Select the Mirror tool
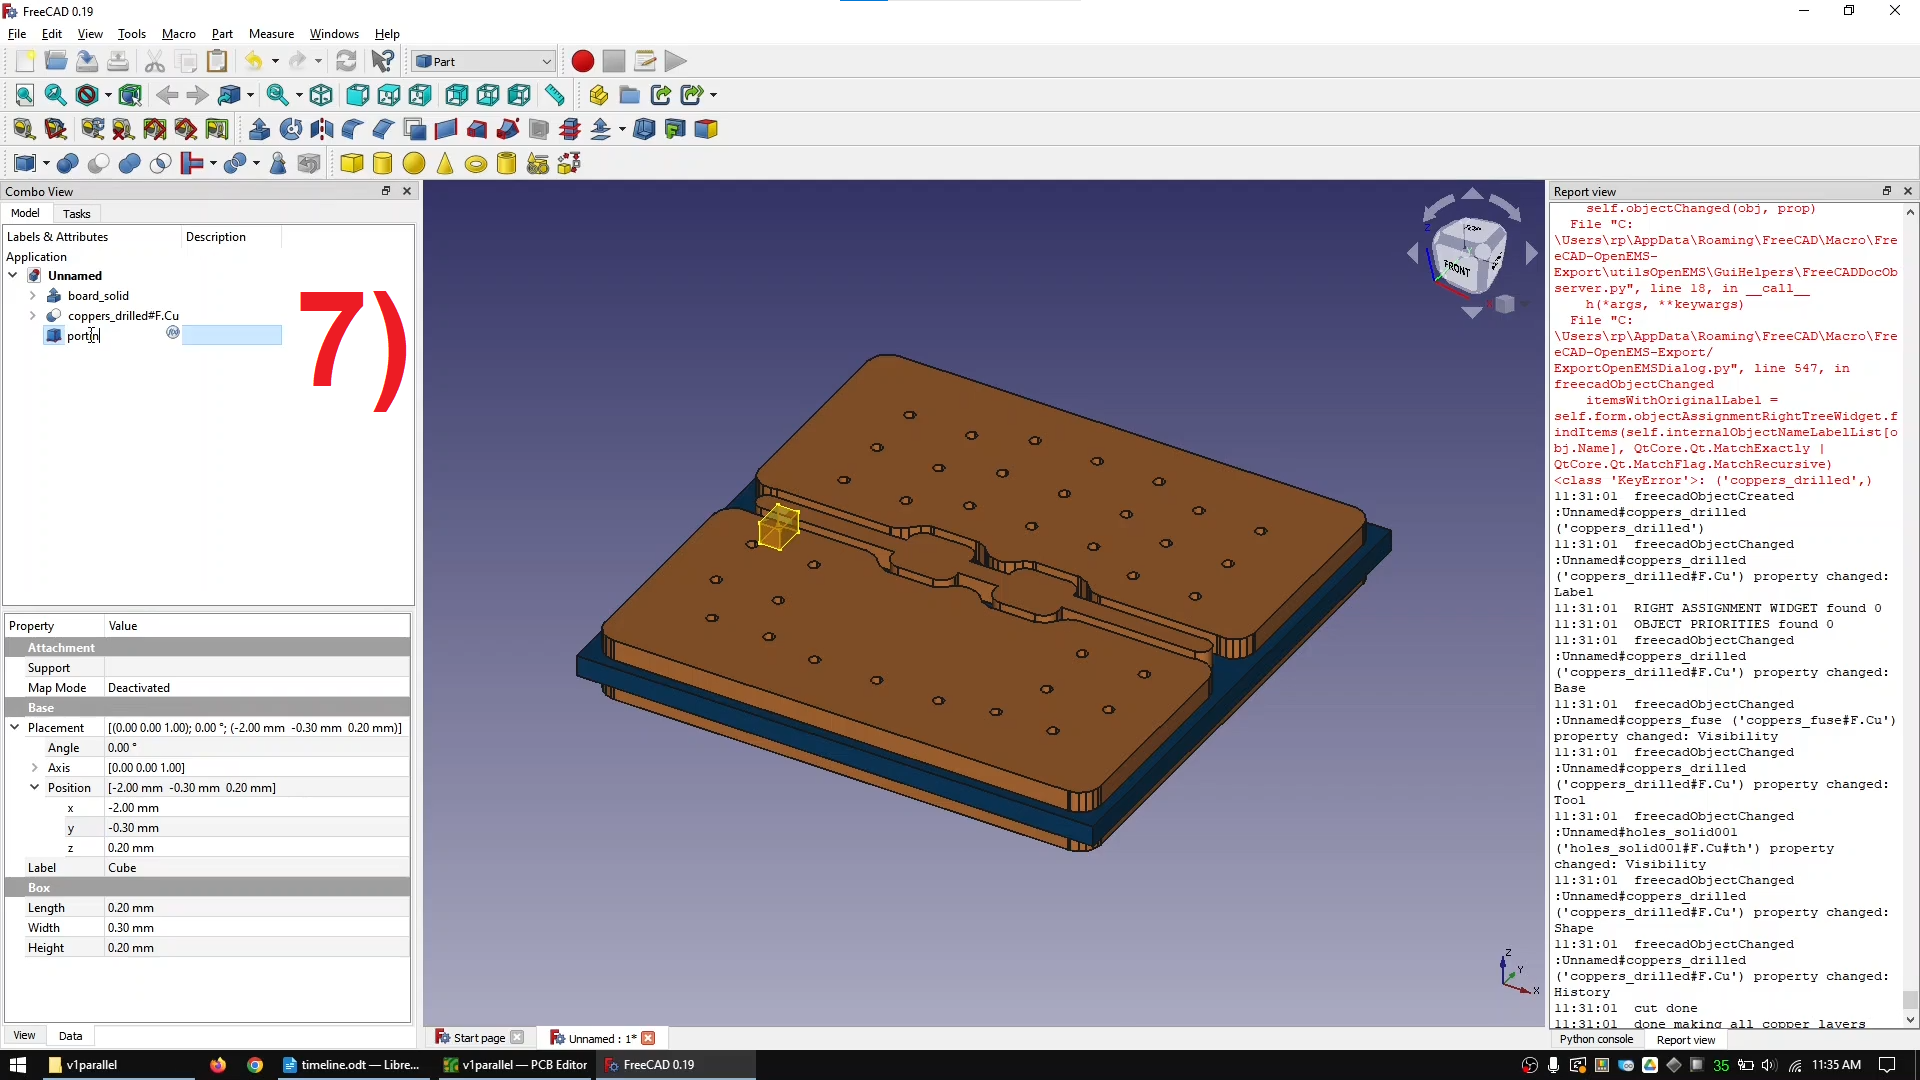 321,128
